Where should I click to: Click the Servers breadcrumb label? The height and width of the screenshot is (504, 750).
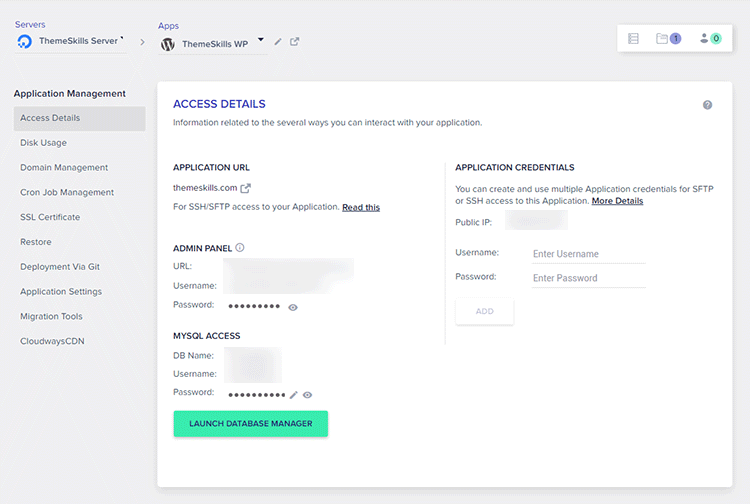coord(30,24)
